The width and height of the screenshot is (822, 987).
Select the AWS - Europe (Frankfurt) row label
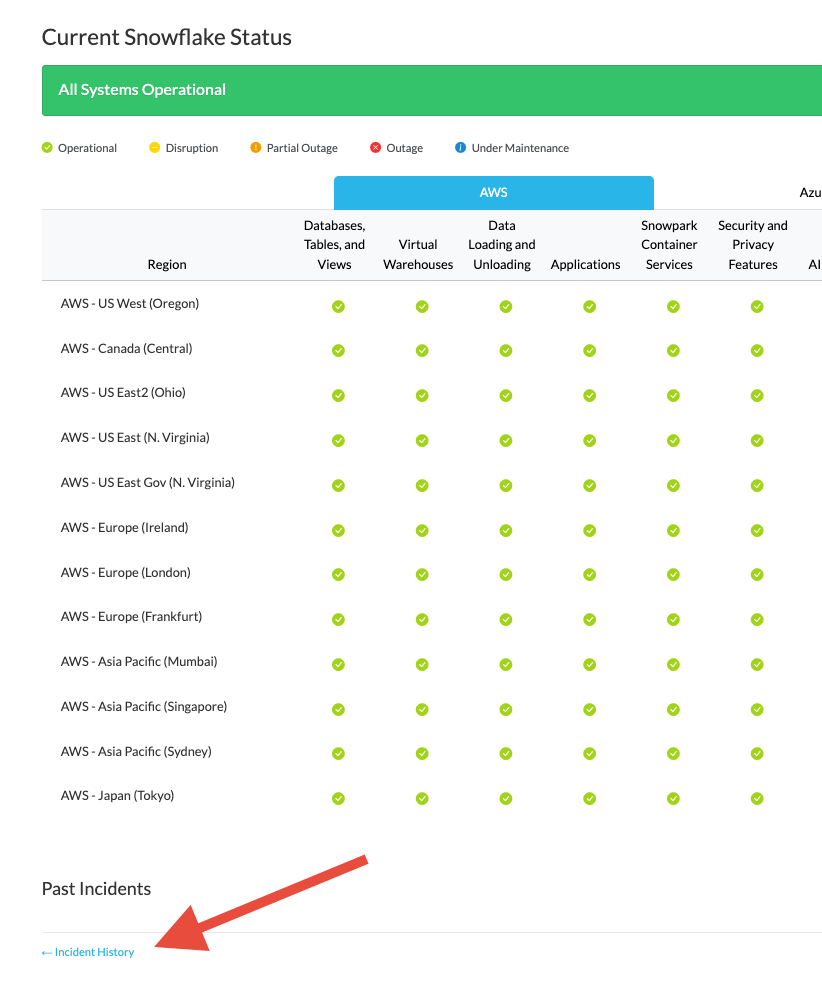(x=132, y=616)
